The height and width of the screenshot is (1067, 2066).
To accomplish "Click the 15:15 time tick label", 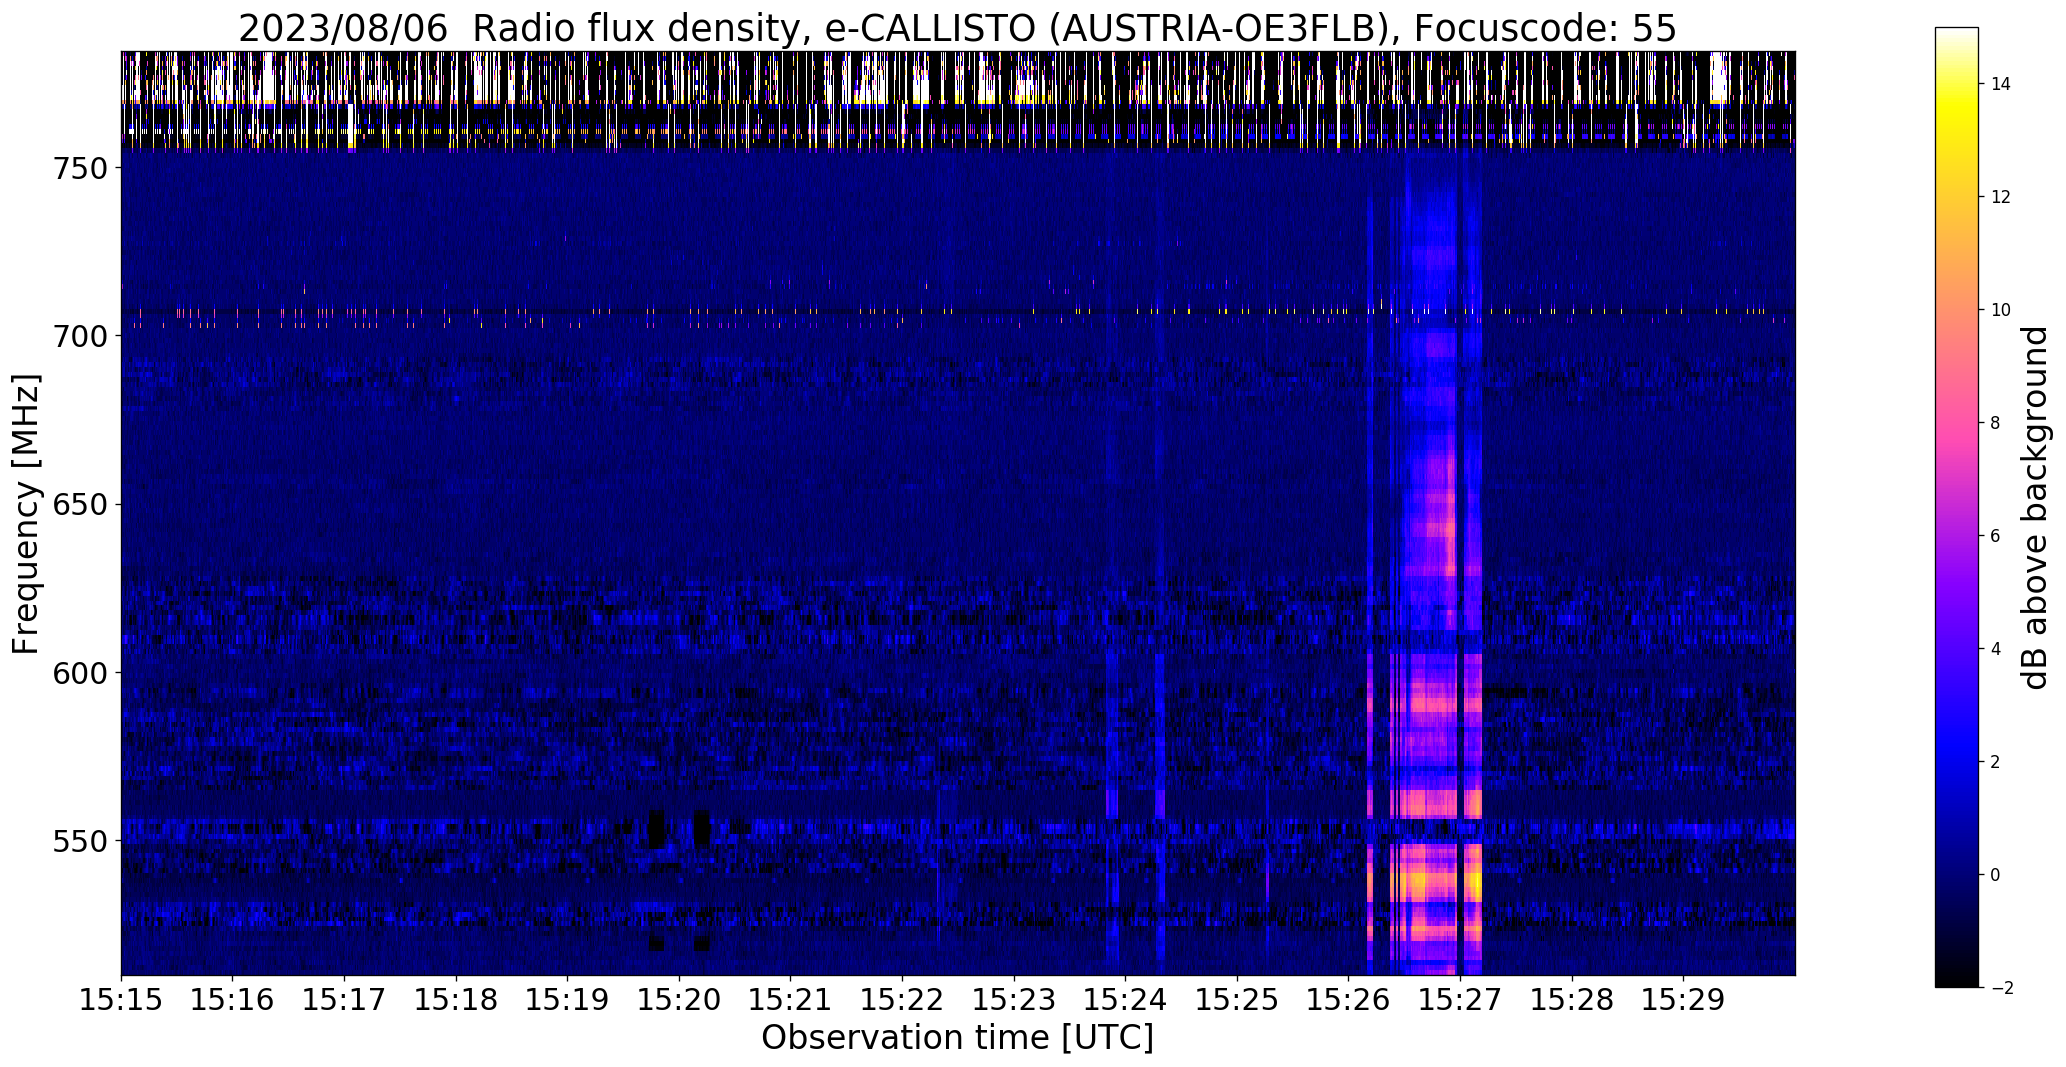I will point(121,999).
